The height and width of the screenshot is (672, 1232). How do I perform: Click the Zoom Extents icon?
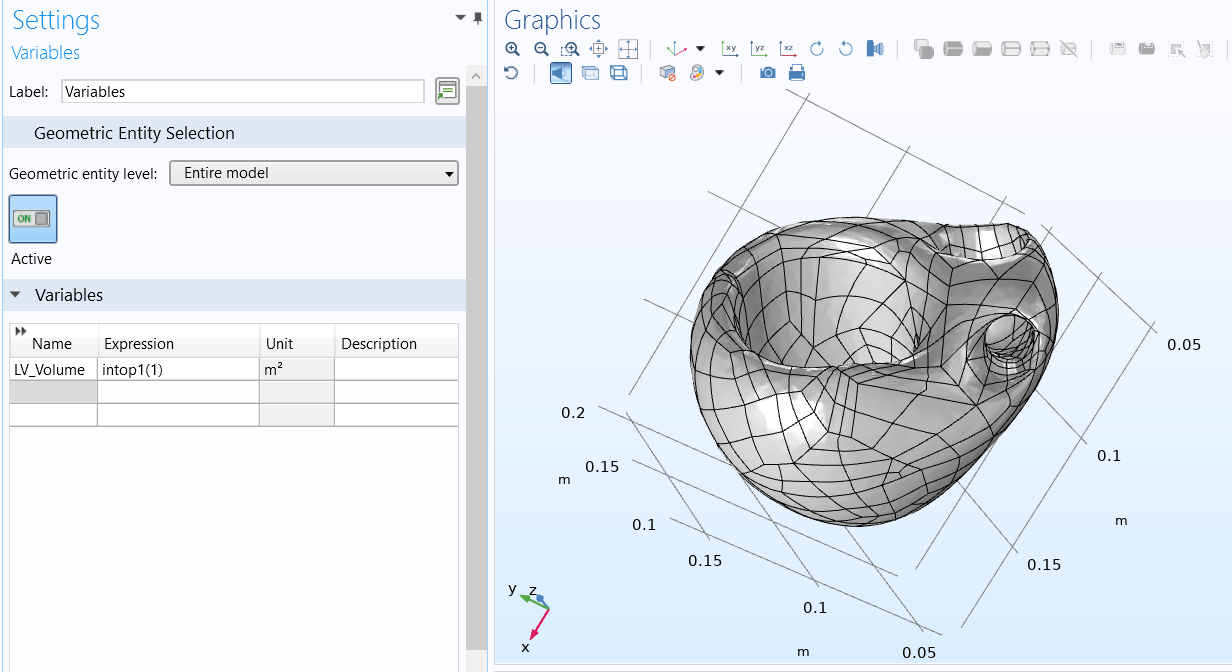click(628, 49)
